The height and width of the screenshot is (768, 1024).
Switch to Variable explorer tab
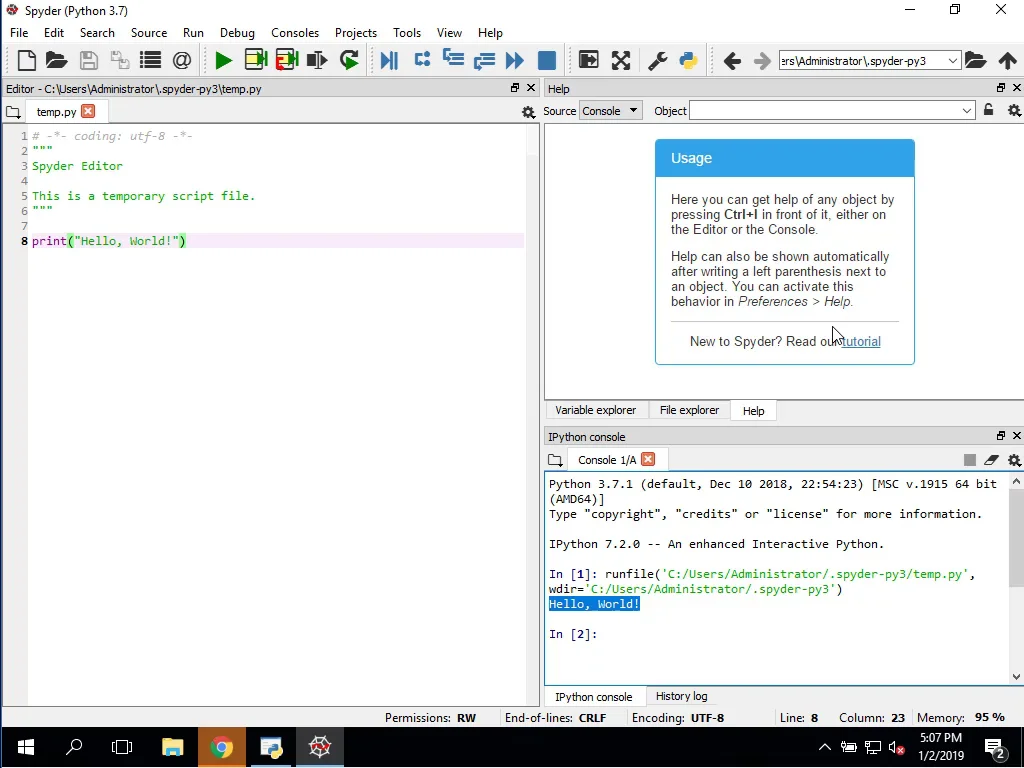(596, 410)
